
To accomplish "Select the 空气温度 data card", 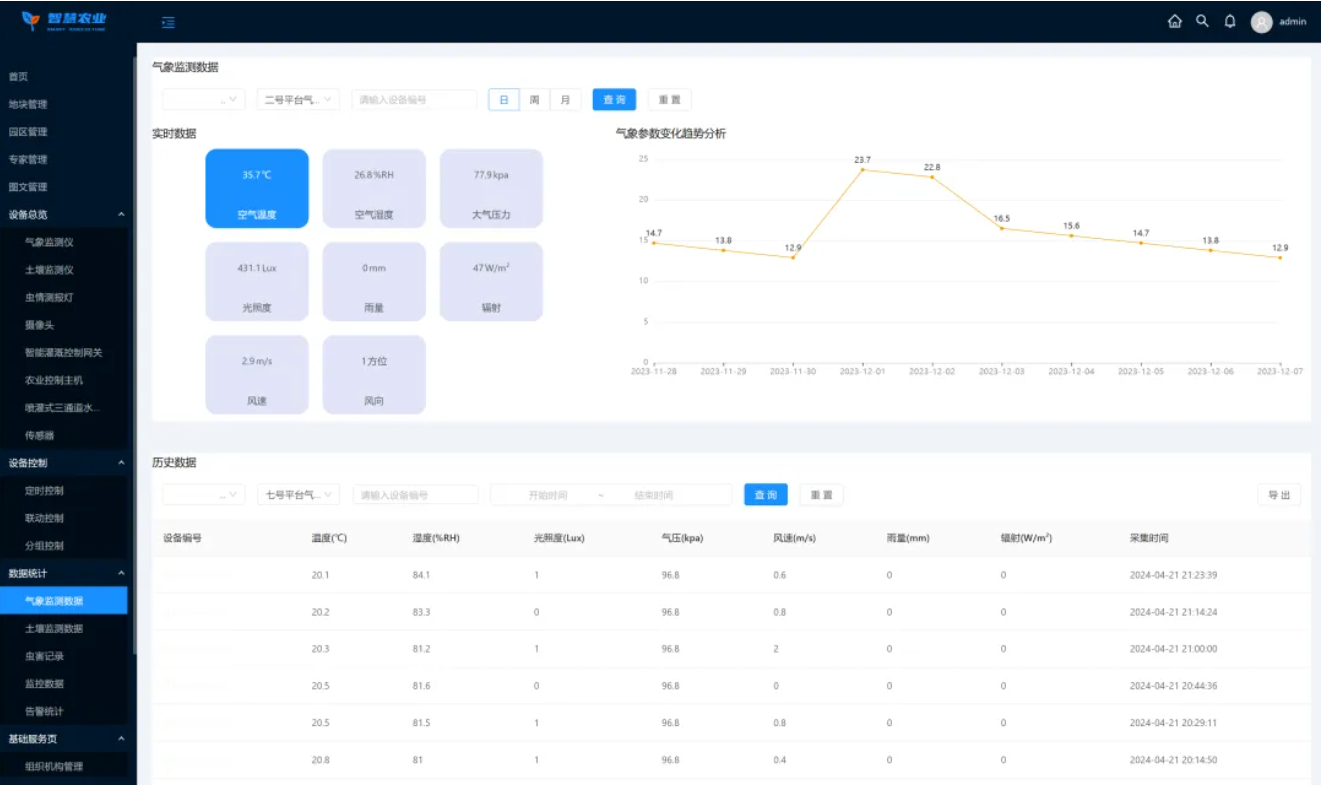I will pos(257,188).
